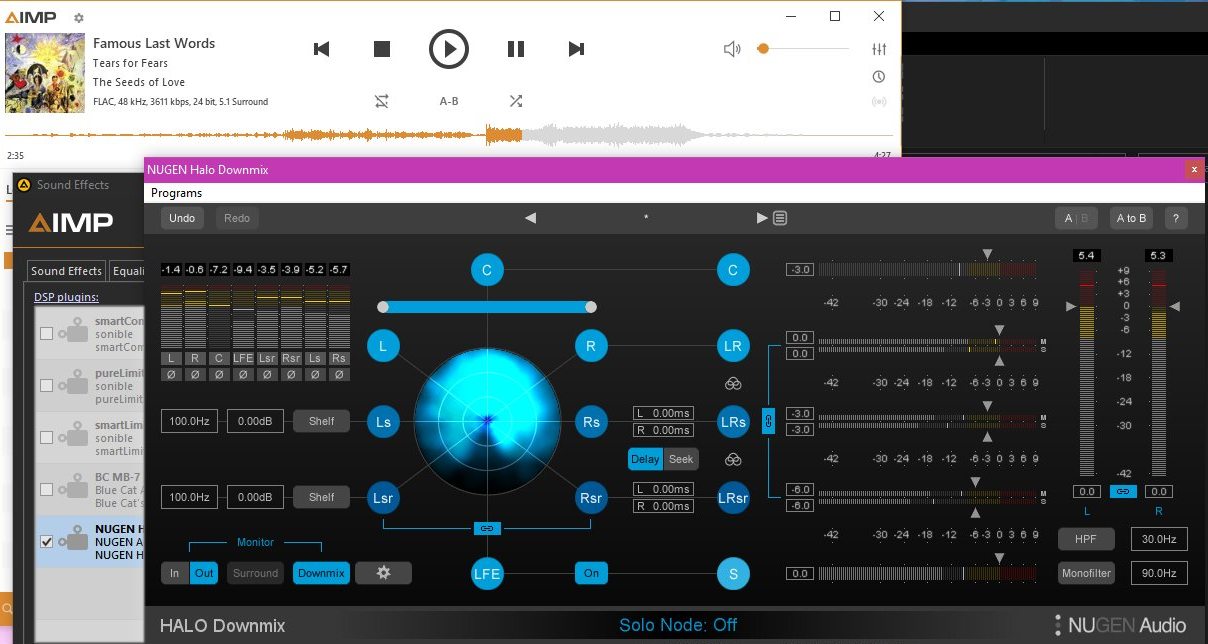Solo the R input node
Viewport: 1208px width, 644px height.
(591, 346)
